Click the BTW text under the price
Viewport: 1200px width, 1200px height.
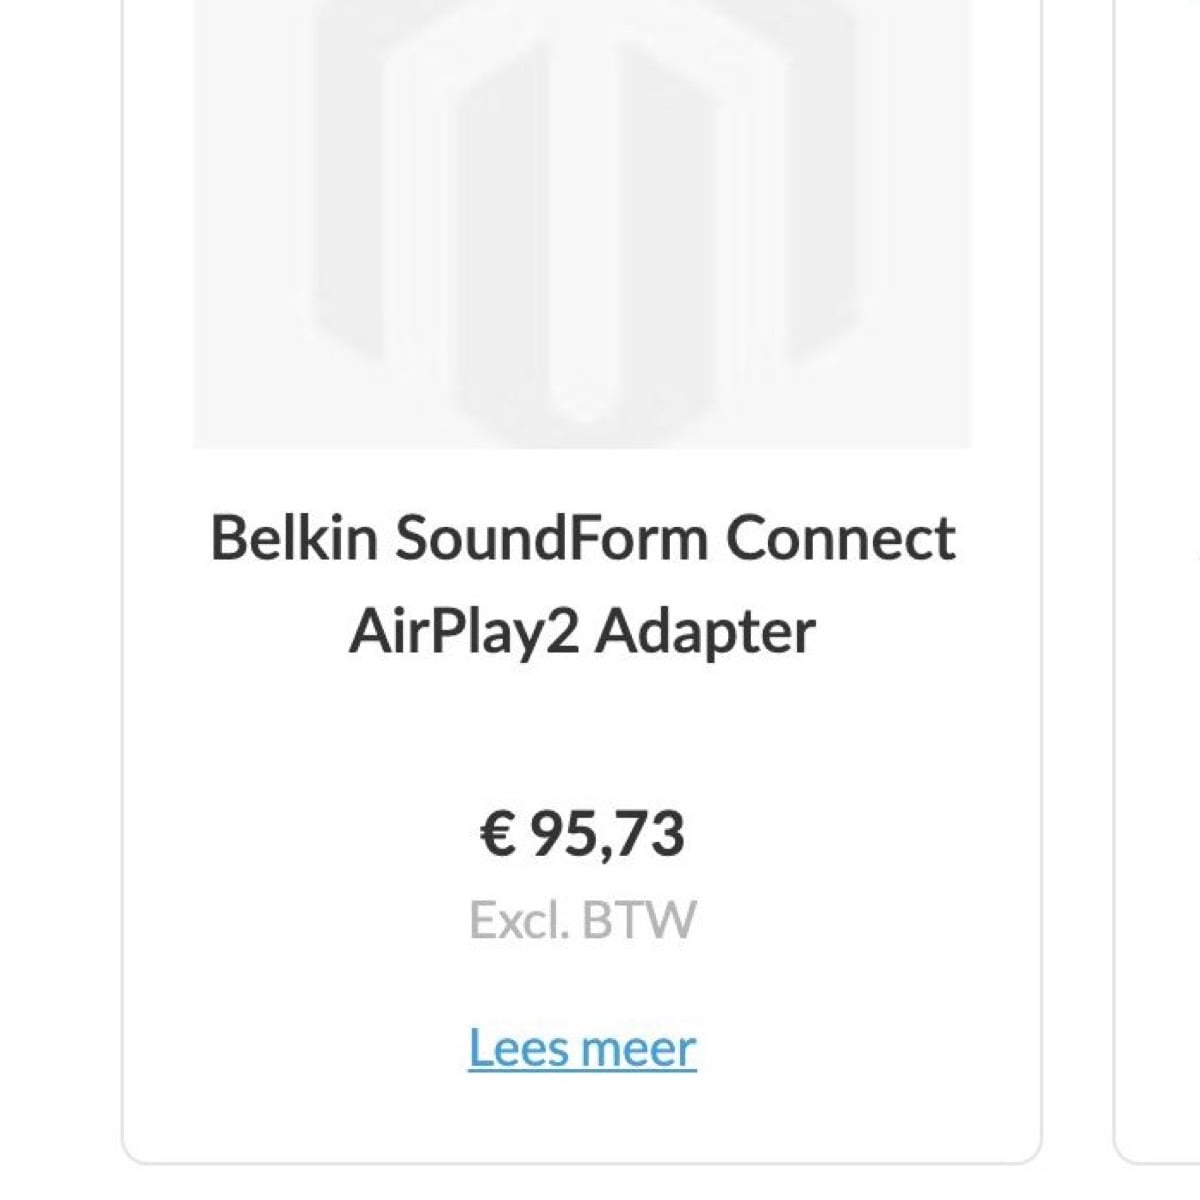point(639,921)
